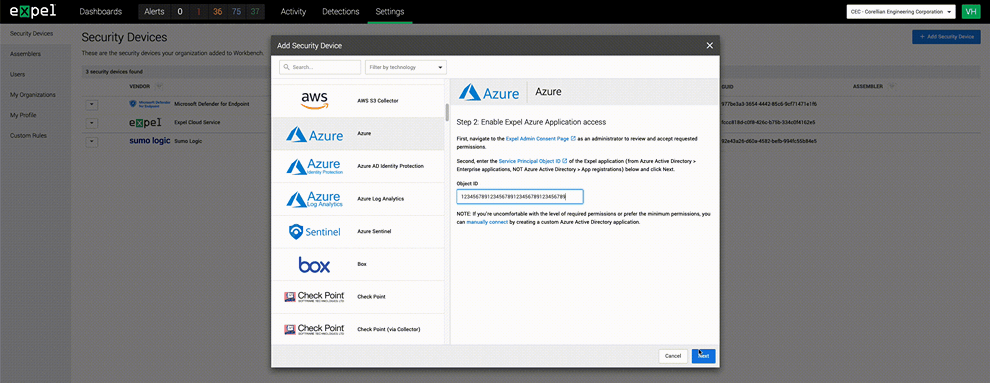Close the Add Security Device dialog
Viewport: 990px width, 383px height.
tap(710, 45)
